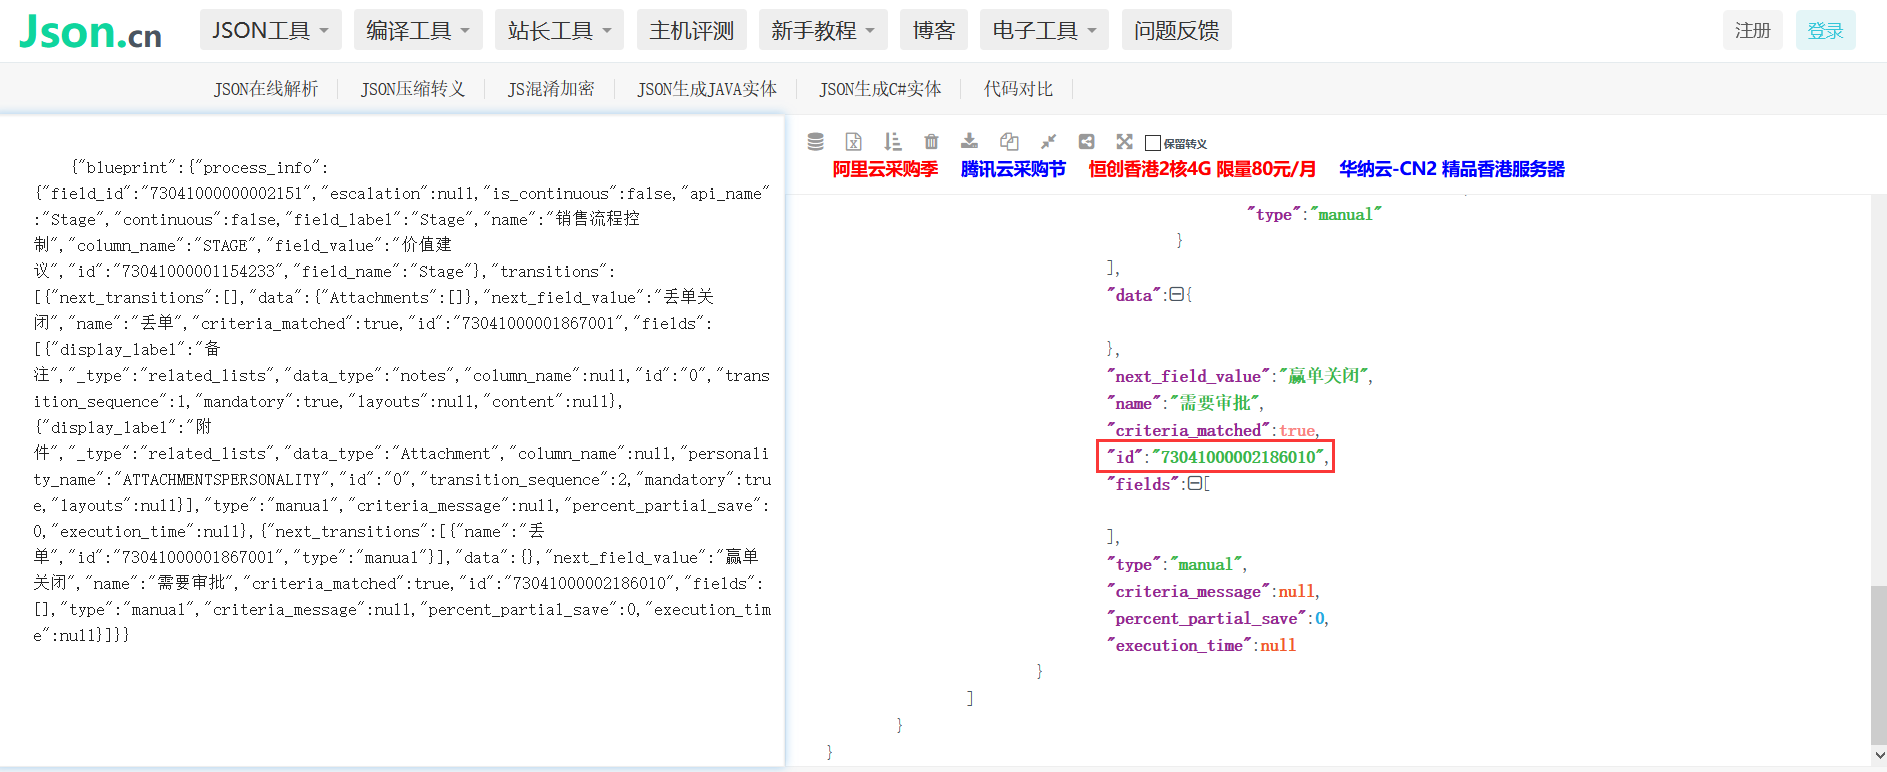Switch to the JSON压缩转义 tab
This screenshot has height=772, width=1887.
(412, 89)
